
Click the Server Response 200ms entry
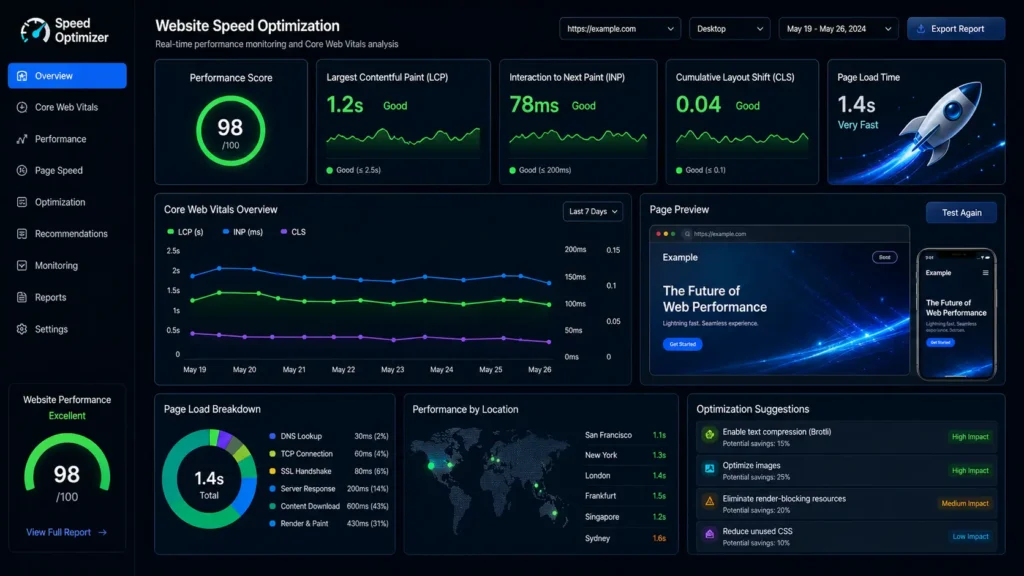[329, 488]
